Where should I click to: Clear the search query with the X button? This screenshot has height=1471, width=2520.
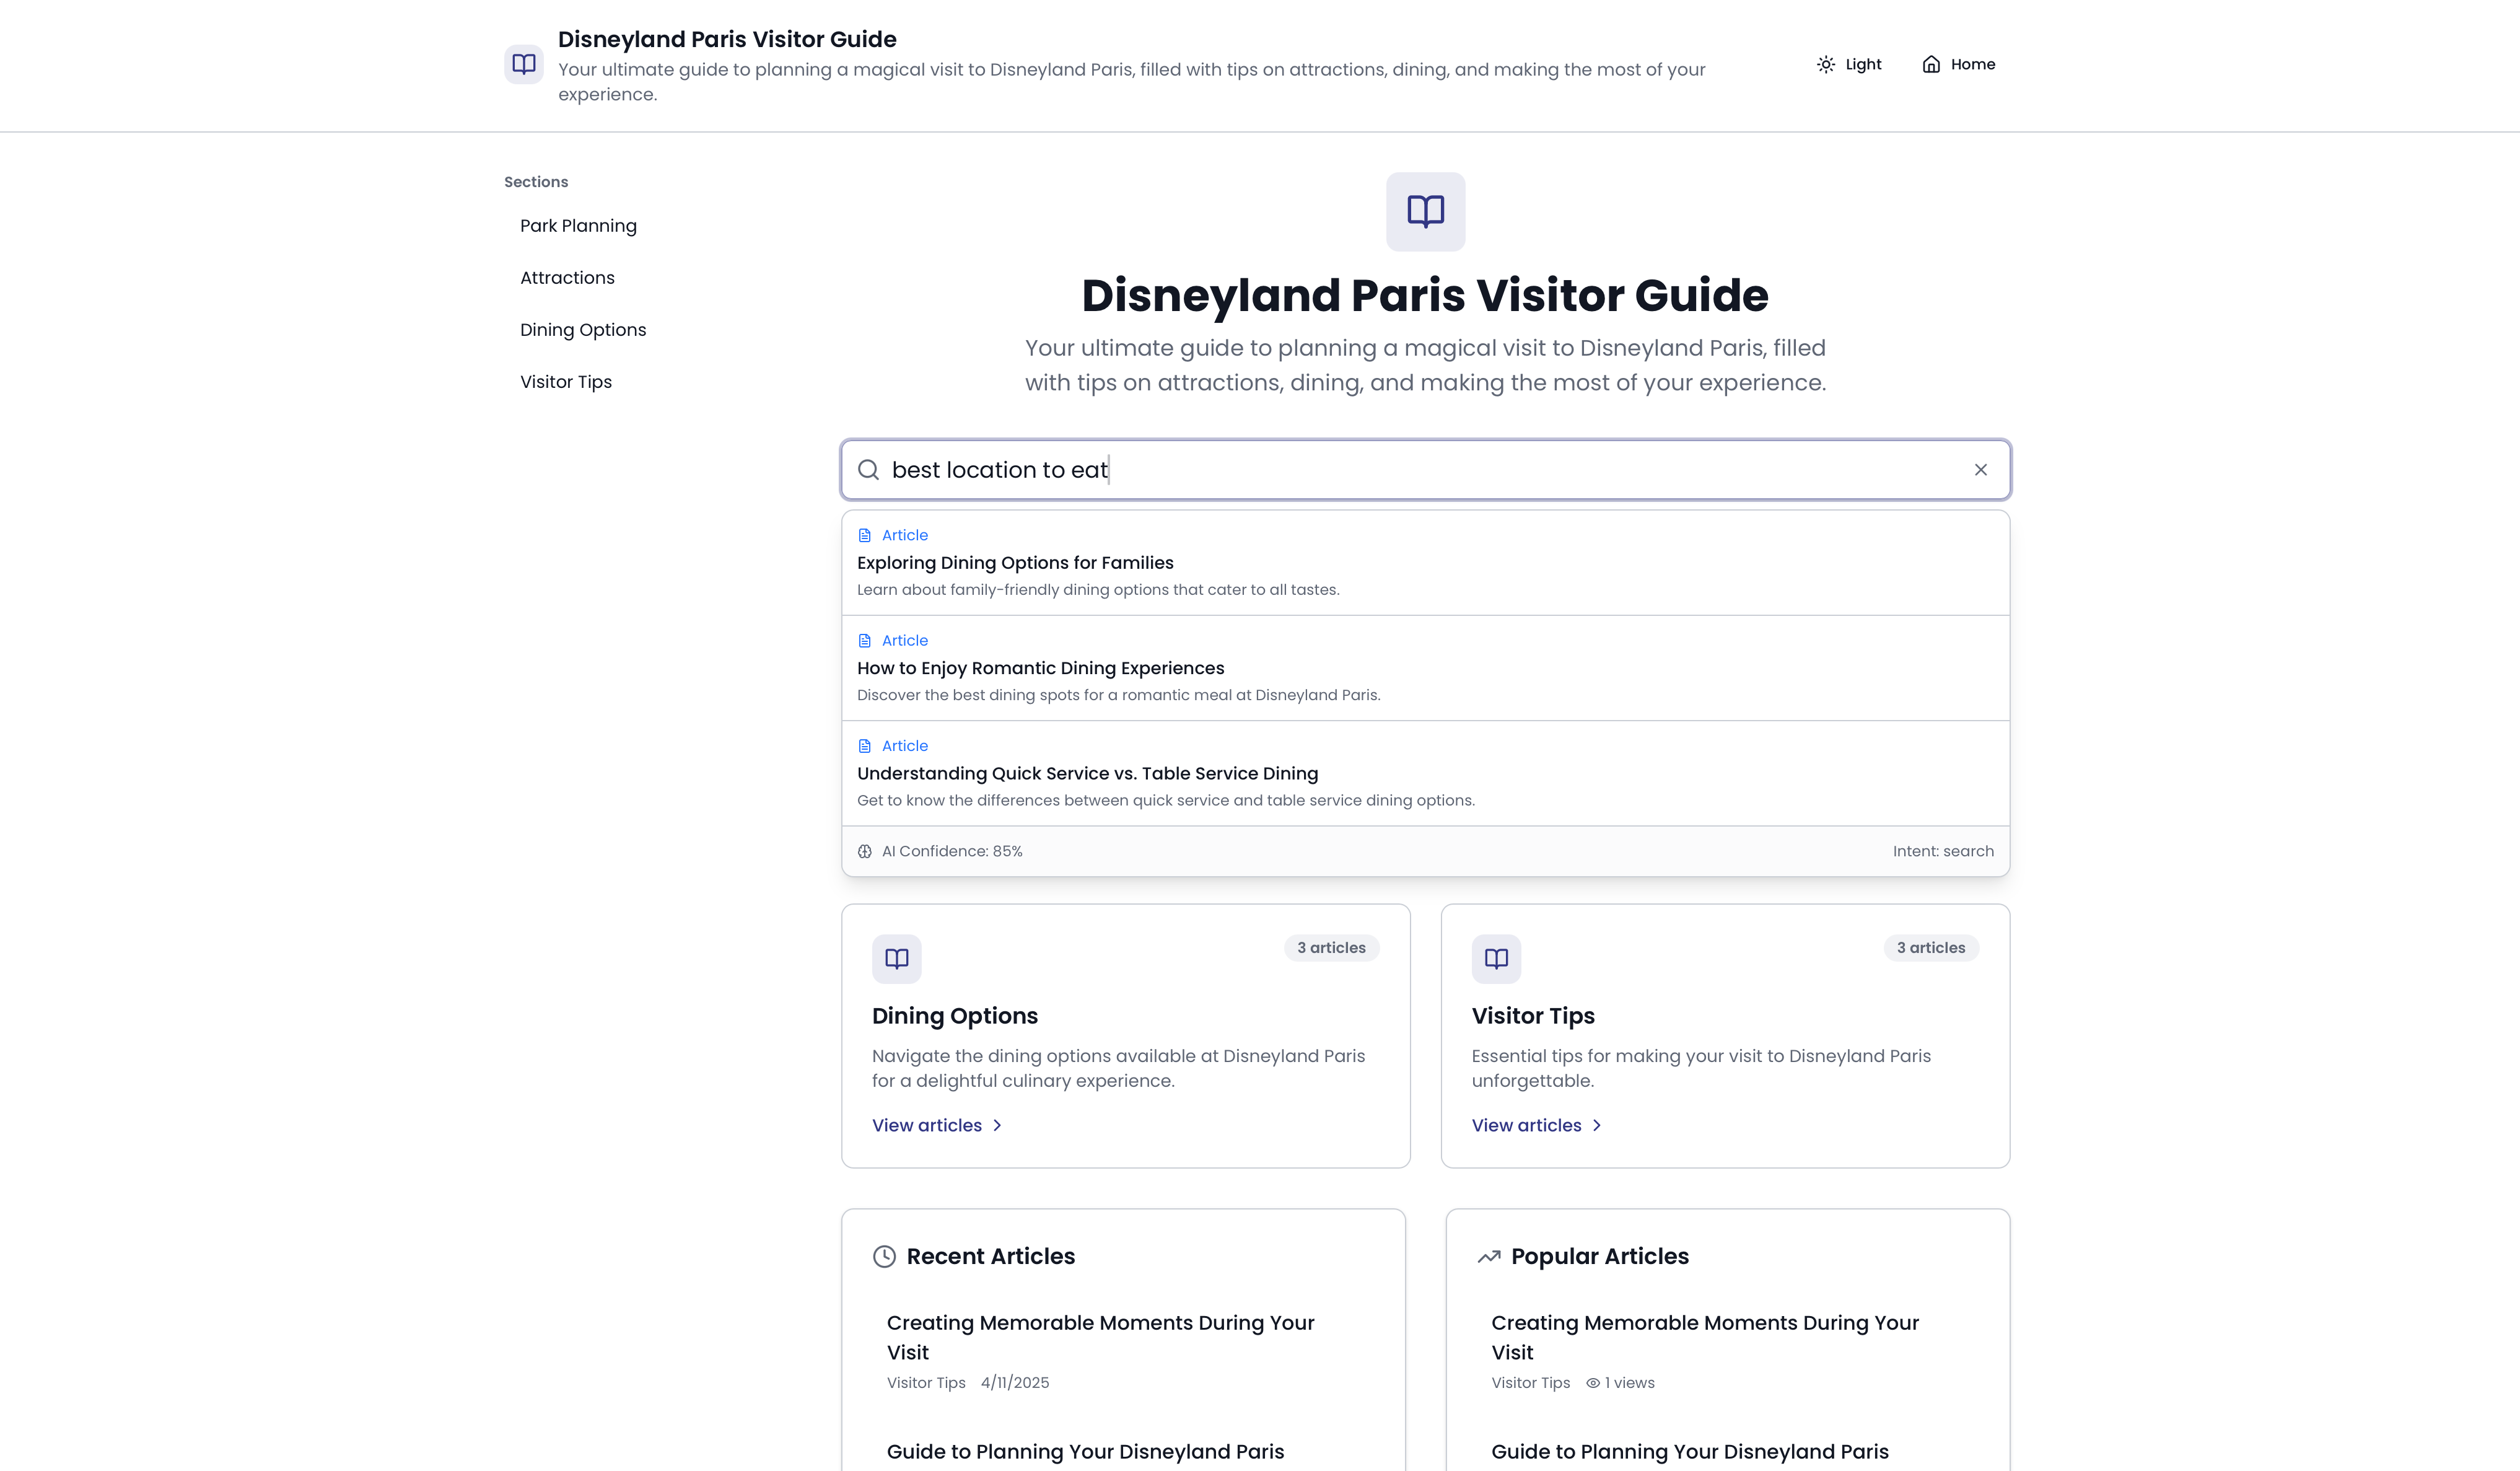click(1981, 469)
